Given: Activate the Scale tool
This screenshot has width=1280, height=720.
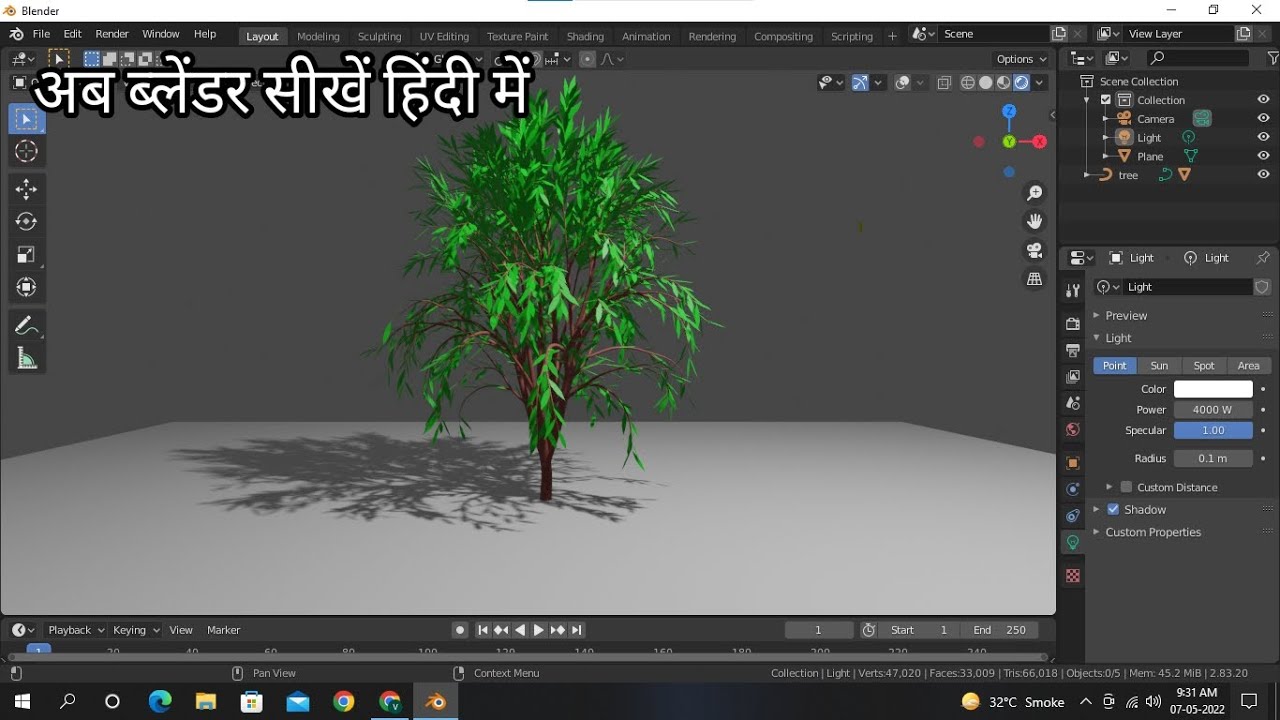Looking at the screenshot, I should coord(27,255).
